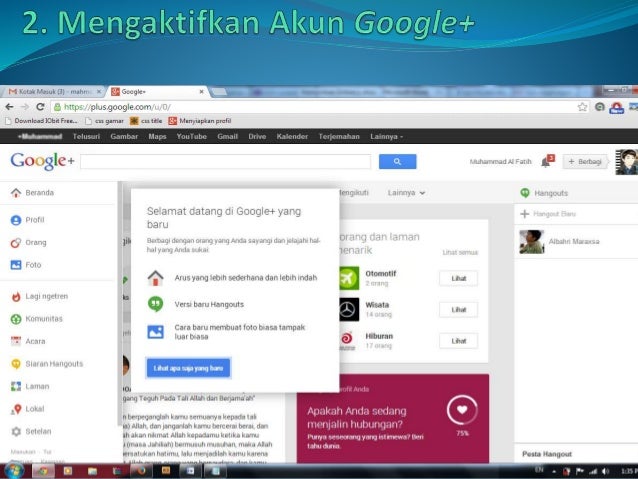Click the browser address bar URL
This screenshot has width=638, height=479.
pyautogui.click(x=117, y=107)
